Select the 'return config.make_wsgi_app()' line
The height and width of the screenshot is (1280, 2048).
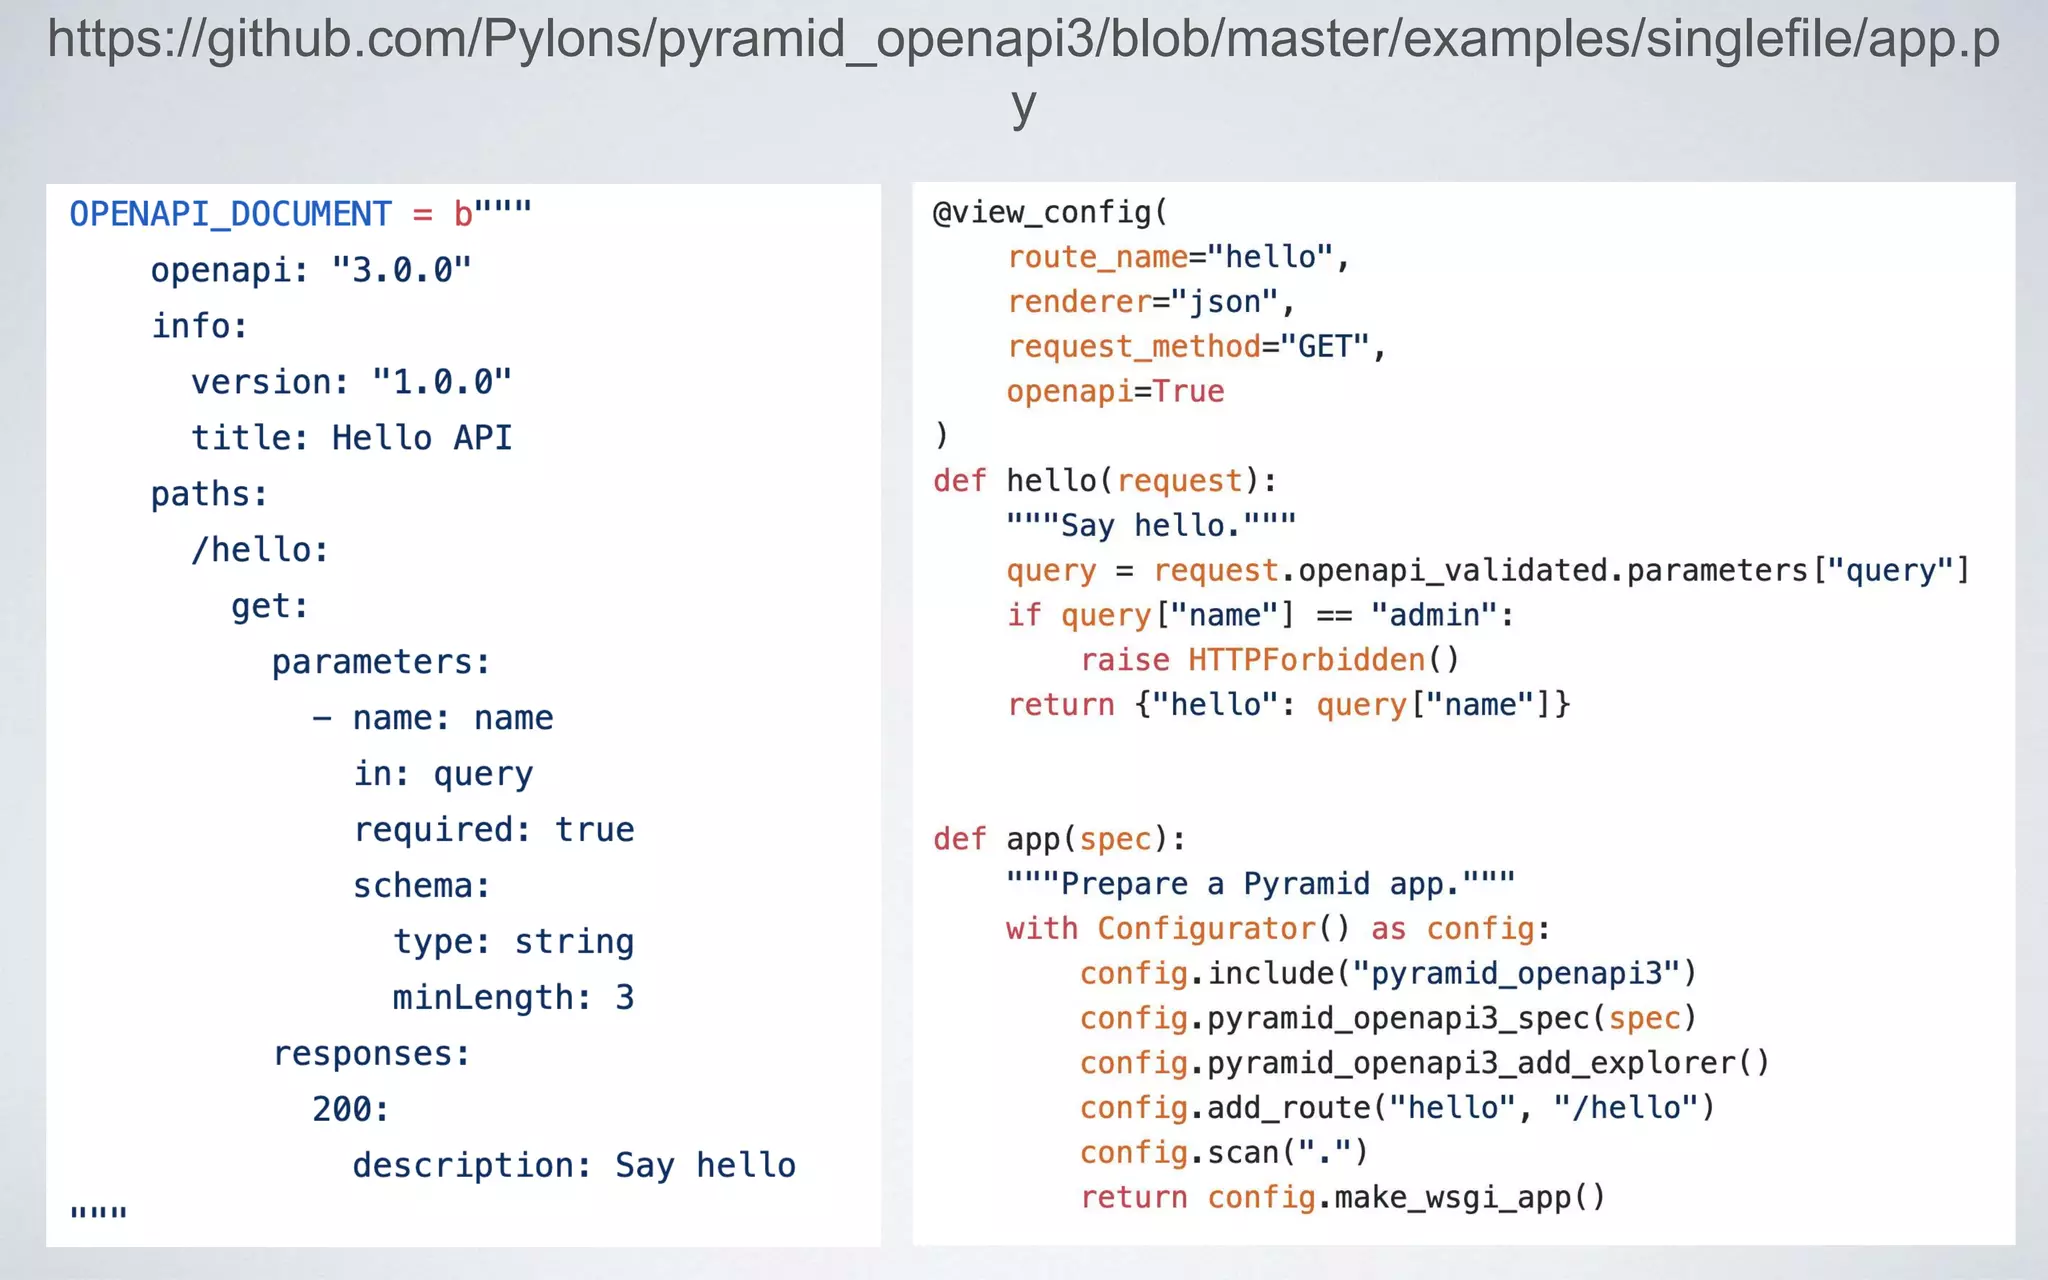tap(1343, 1197)
